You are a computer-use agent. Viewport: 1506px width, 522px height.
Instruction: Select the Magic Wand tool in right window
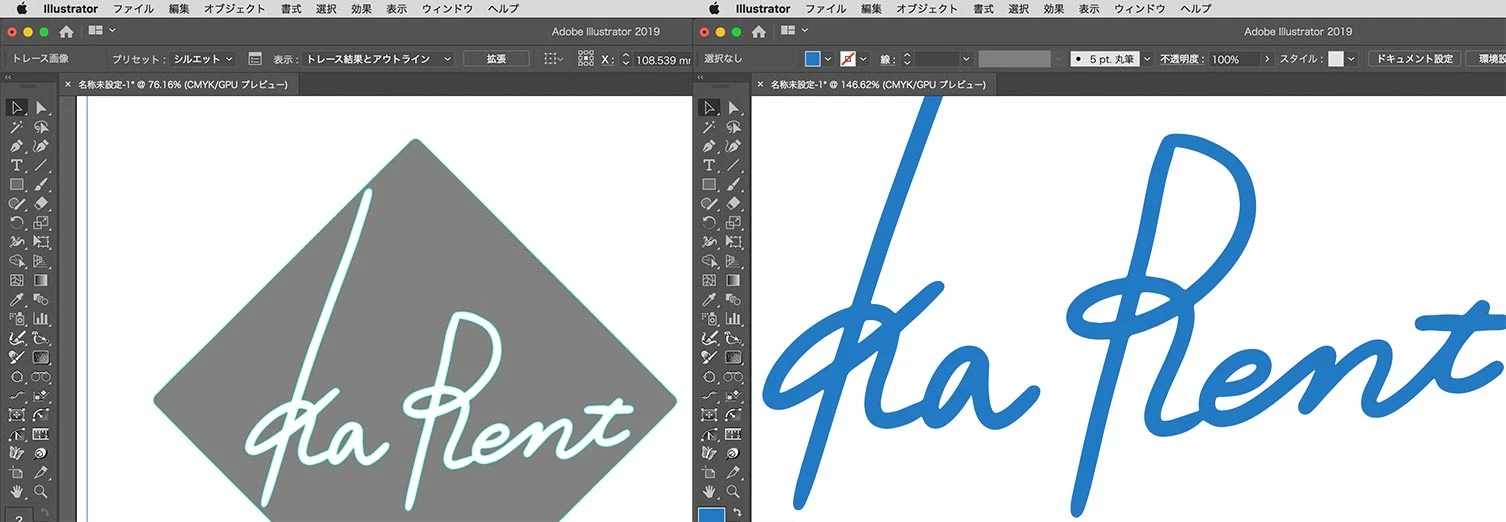pyautogui.click(x=709, y=127)
